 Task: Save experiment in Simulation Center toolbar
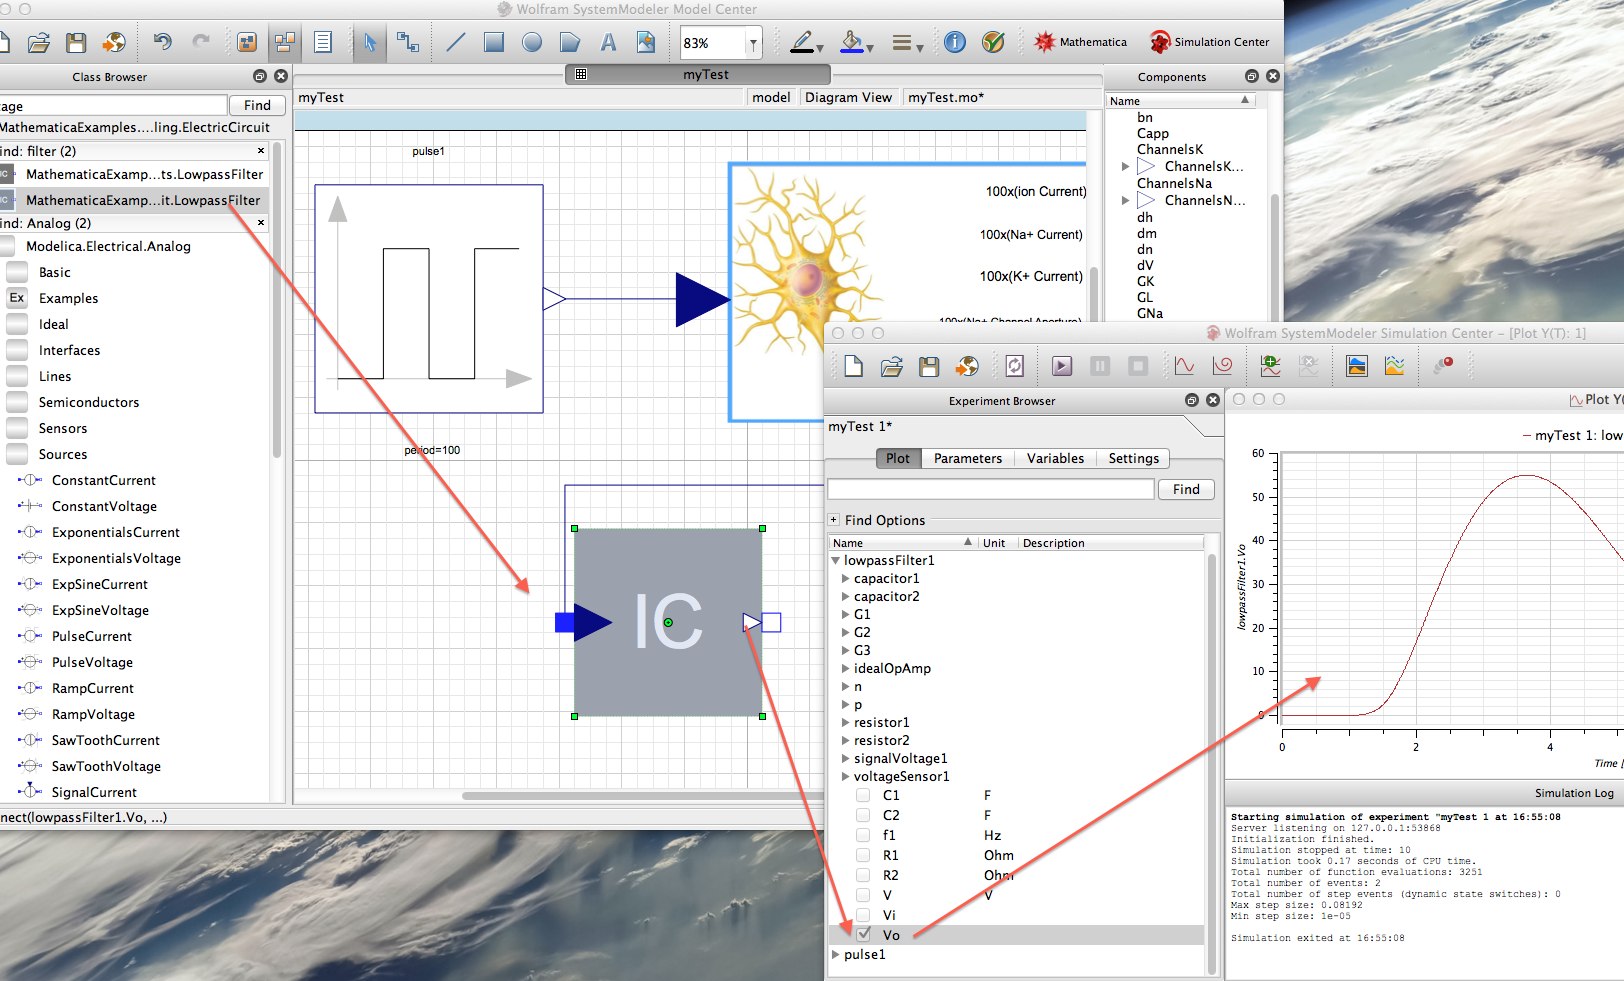coord(929,366)
